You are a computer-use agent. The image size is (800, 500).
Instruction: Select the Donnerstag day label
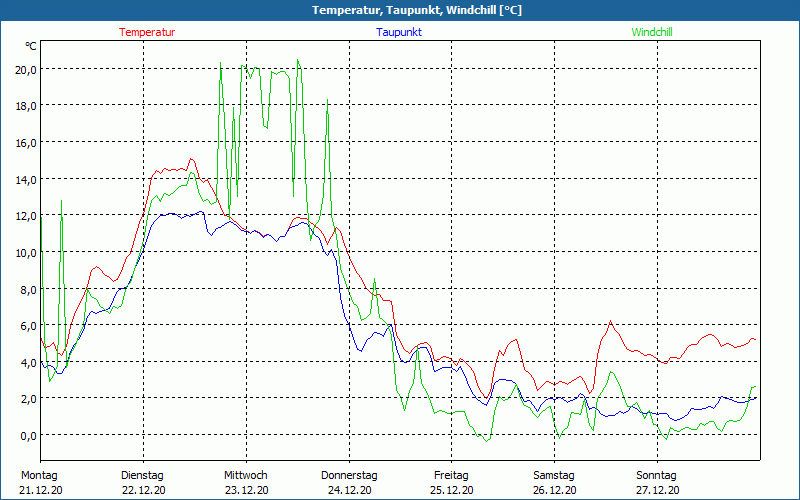[x=349, y=475]
